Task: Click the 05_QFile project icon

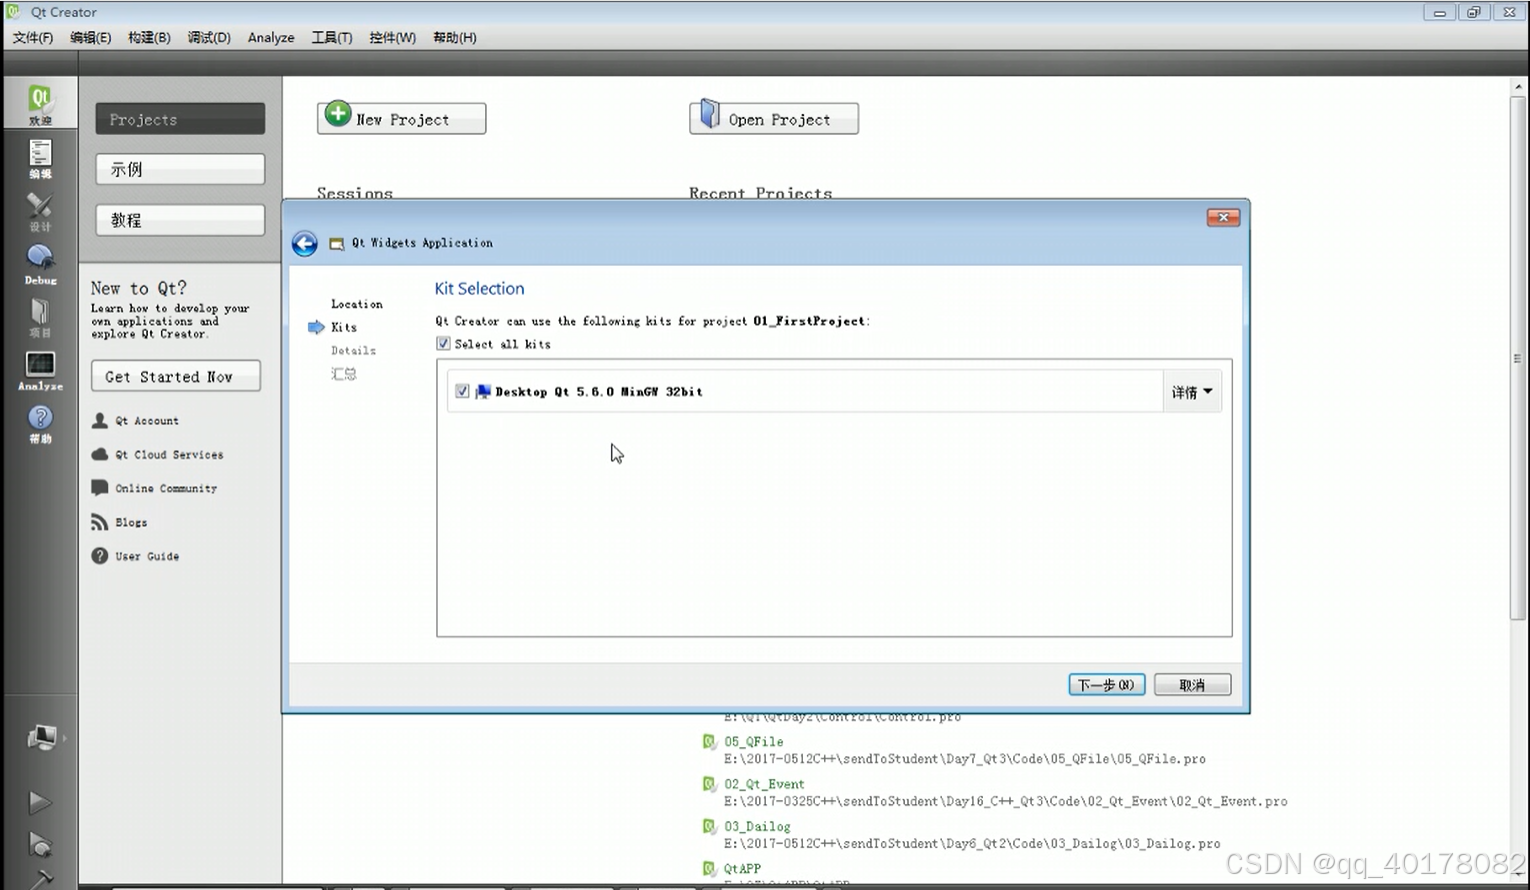Action: (709, 741)
